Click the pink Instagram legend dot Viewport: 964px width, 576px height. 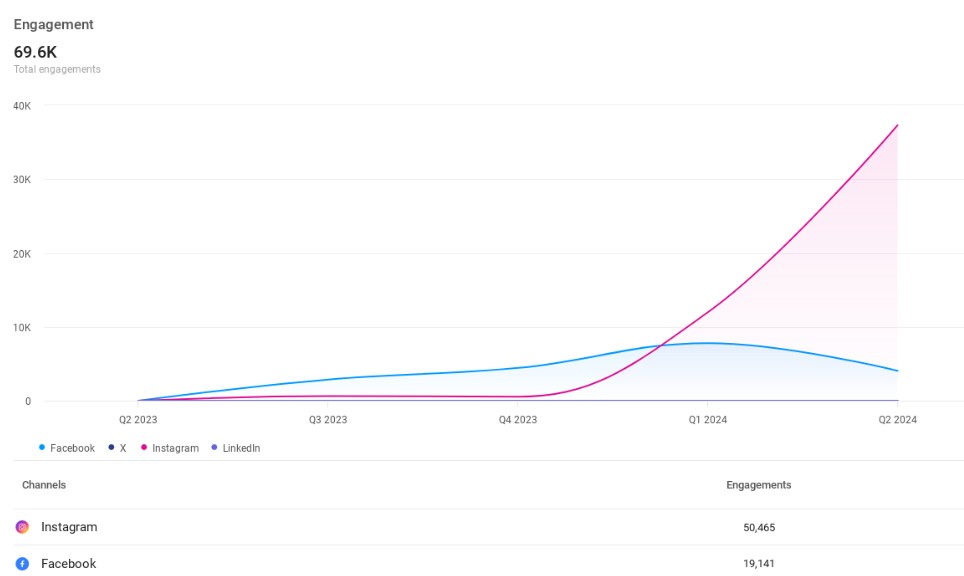[x=144, y=448]
